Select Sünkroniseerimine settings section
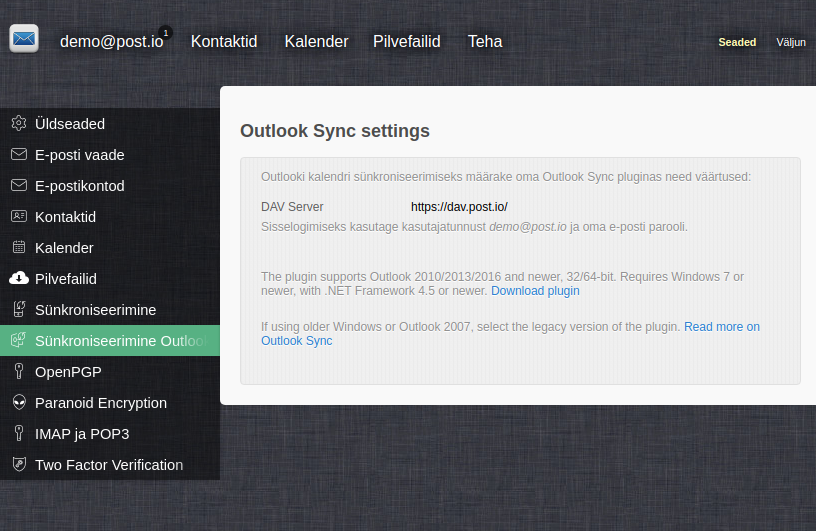The height and width of the screenshot is (531, 816). coord(110,310)
